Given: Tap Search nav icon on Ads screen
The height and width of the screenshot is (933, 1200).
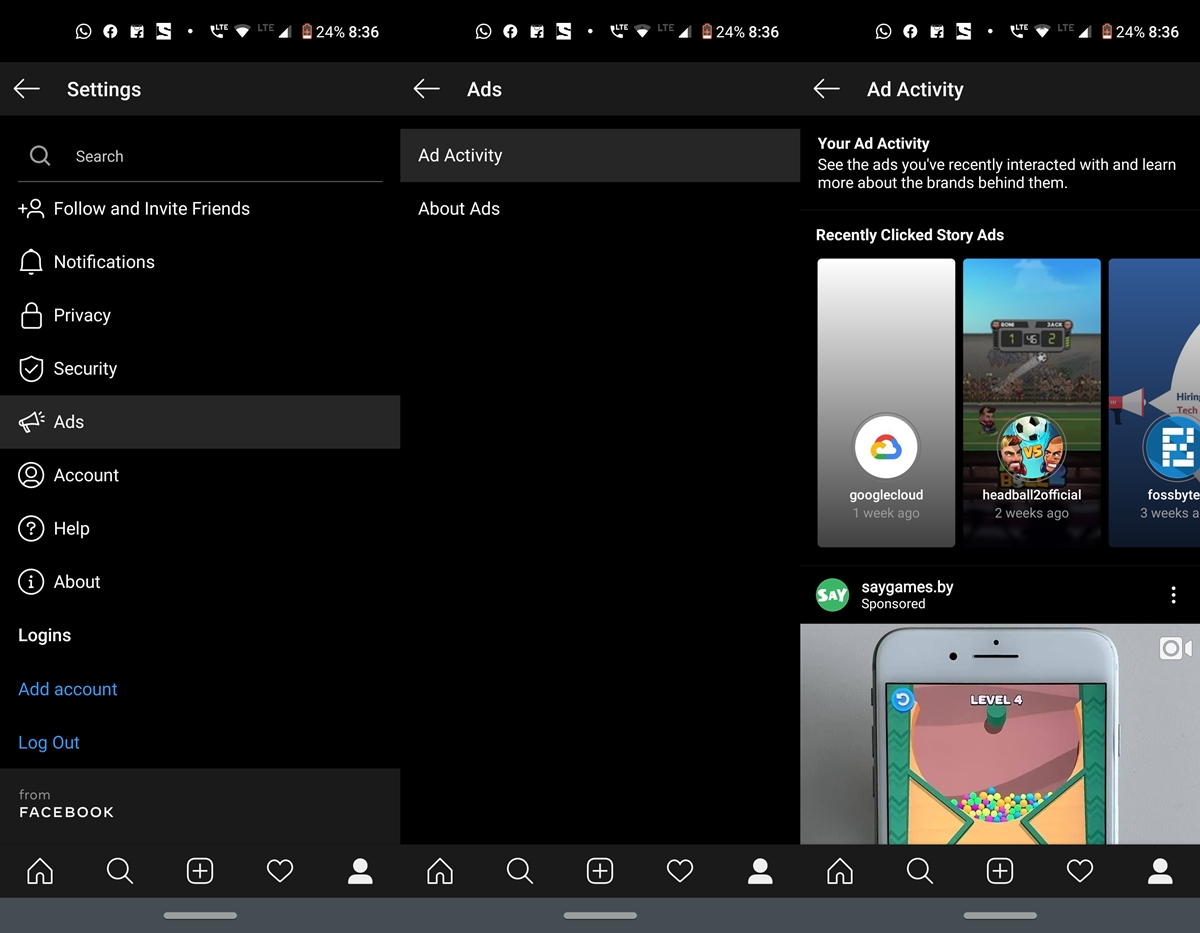Looking at the screenshot, I should click(x=520, y=871).
